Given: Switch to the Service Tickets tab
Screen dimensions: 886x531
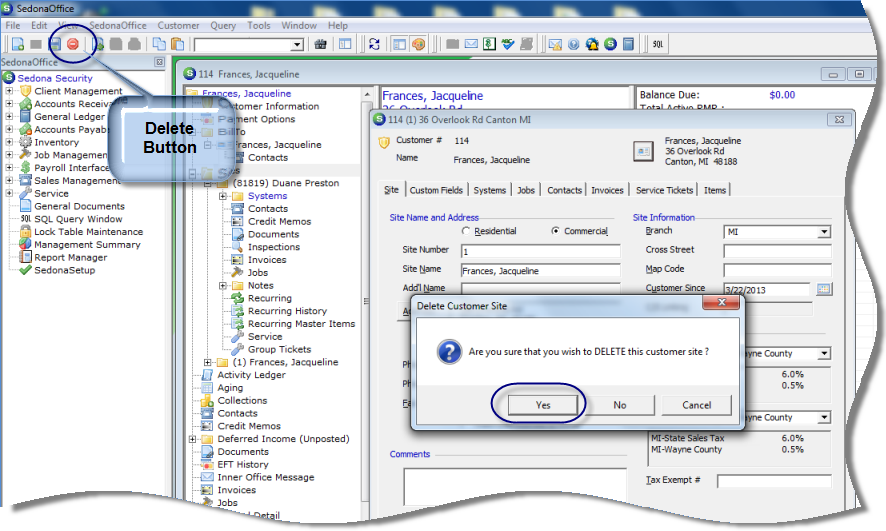Looking at the screenshot, I should 664,190.
